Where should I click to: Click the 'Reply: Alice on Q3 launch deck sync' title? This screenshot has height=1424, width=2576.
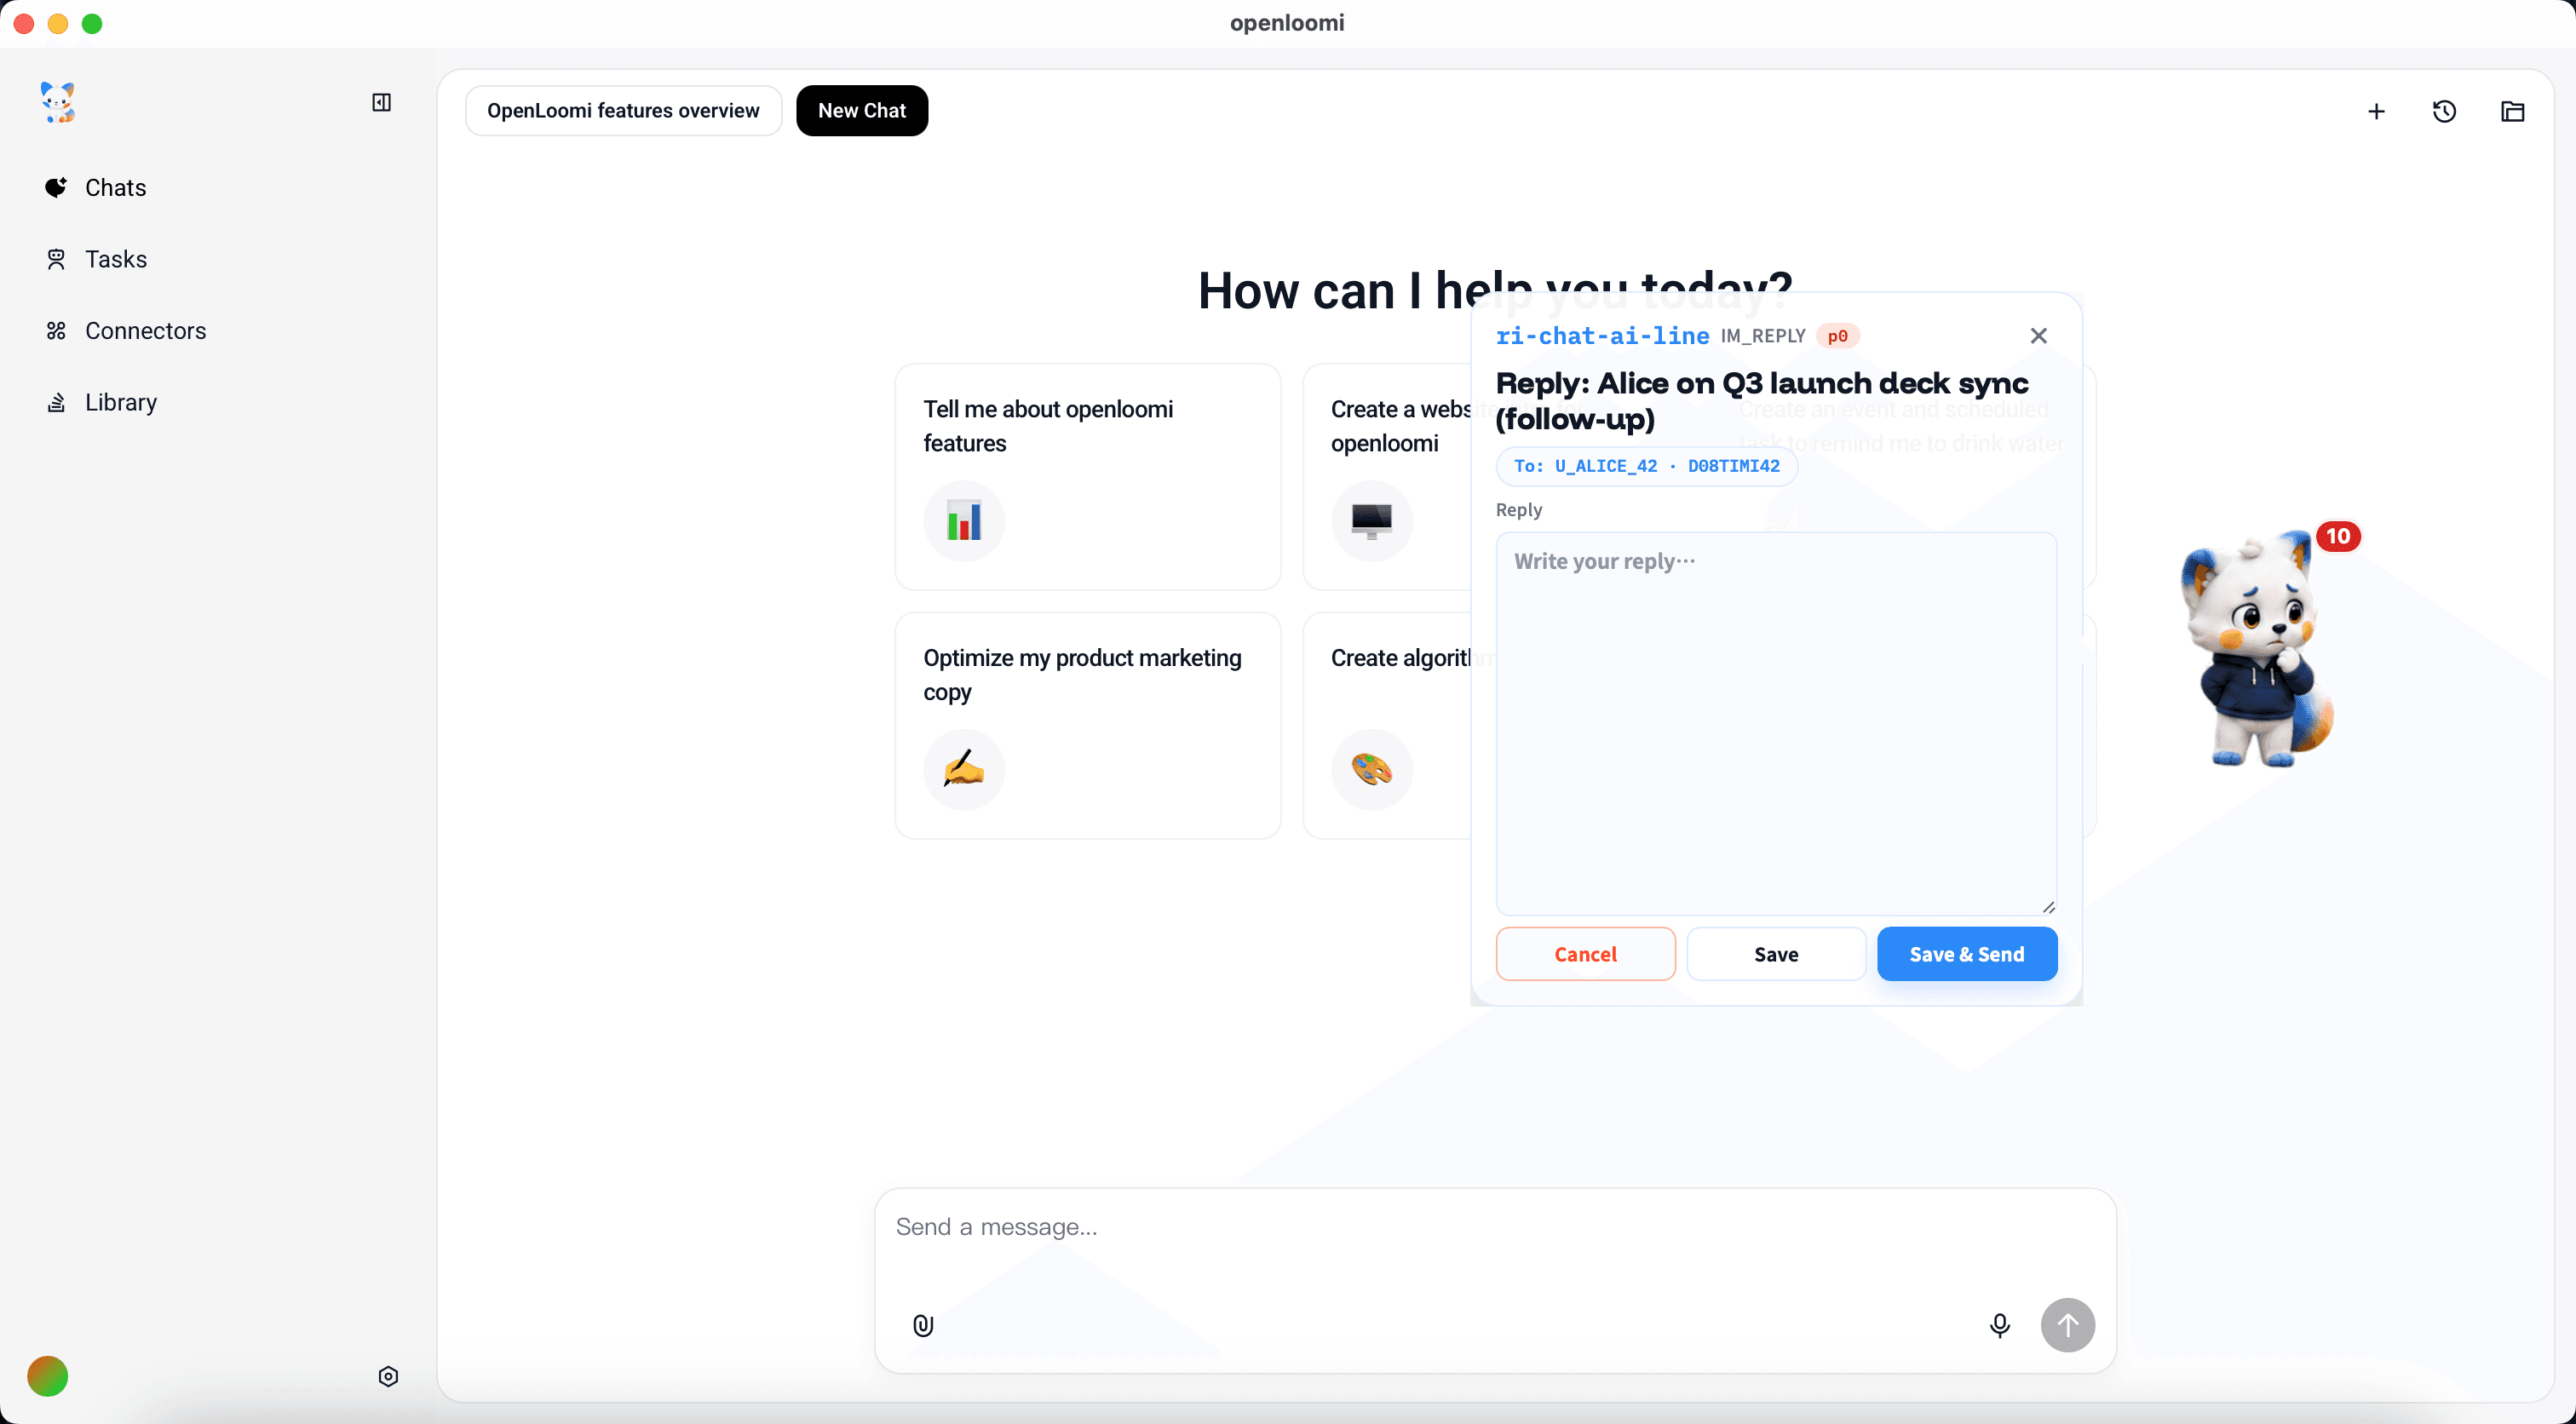[x=1761, y=401]
